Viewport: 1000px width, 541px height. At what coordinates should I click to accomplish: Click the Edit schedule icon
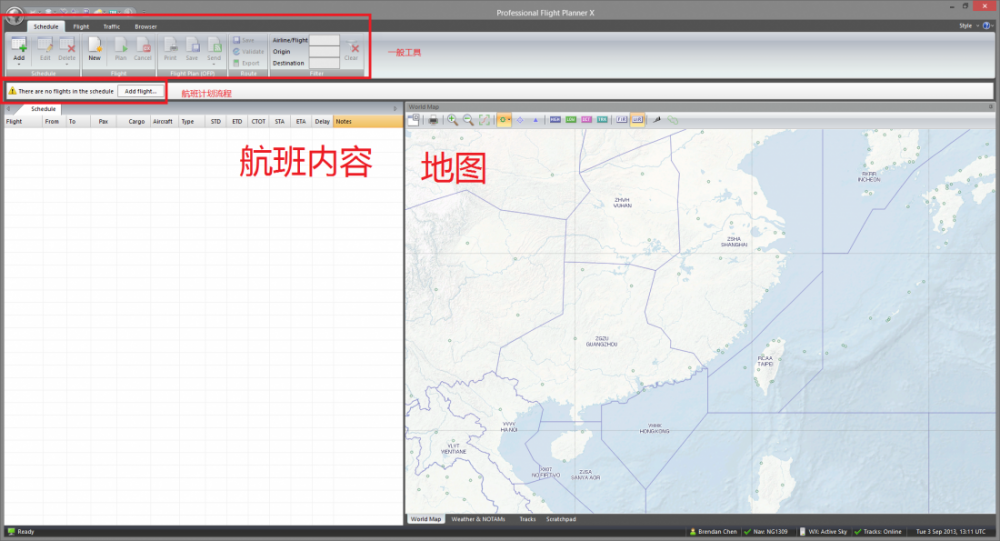click(x=45, y=46)
